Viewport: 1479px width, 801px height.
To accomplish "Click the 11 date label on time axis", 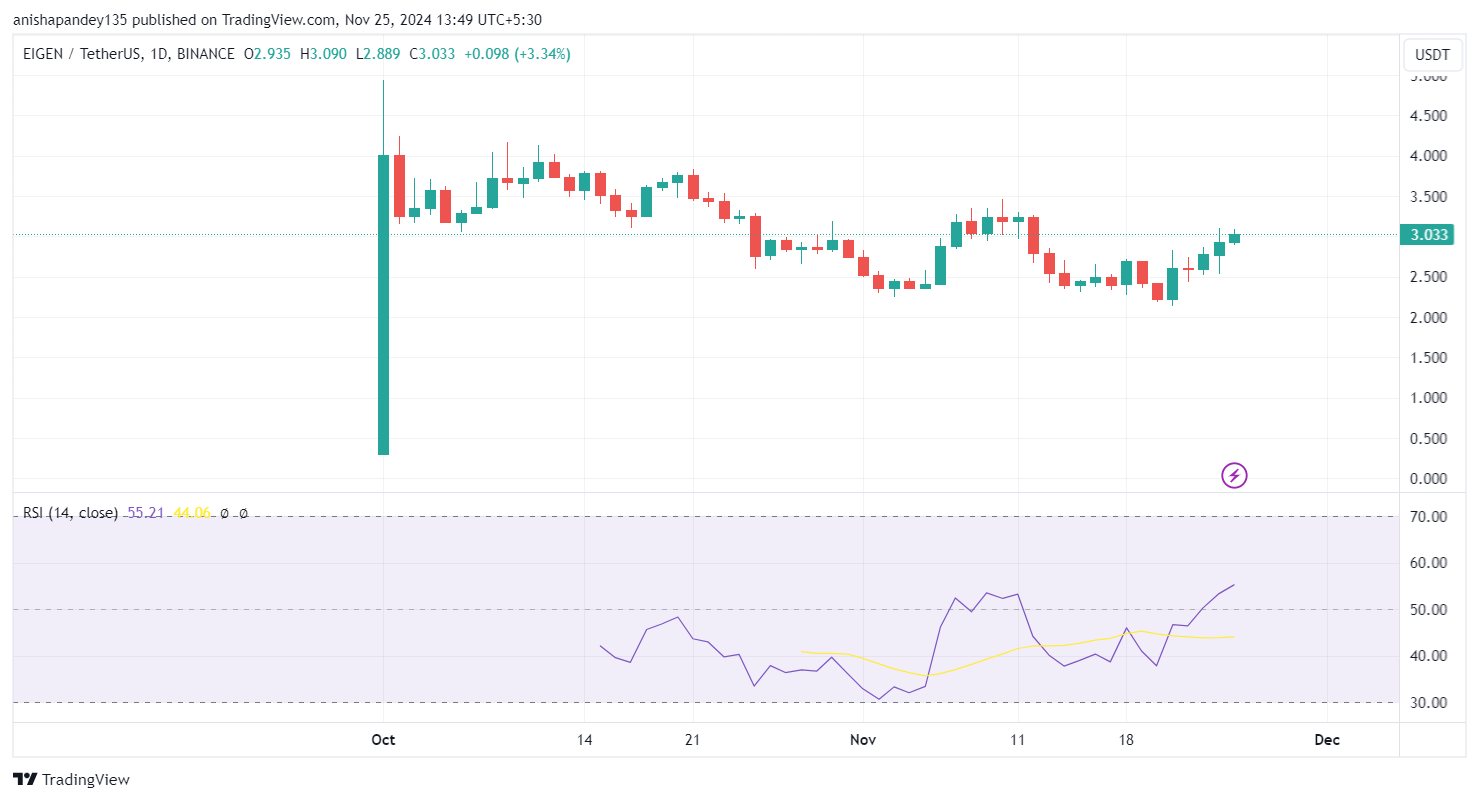I will click(1018, 740).
